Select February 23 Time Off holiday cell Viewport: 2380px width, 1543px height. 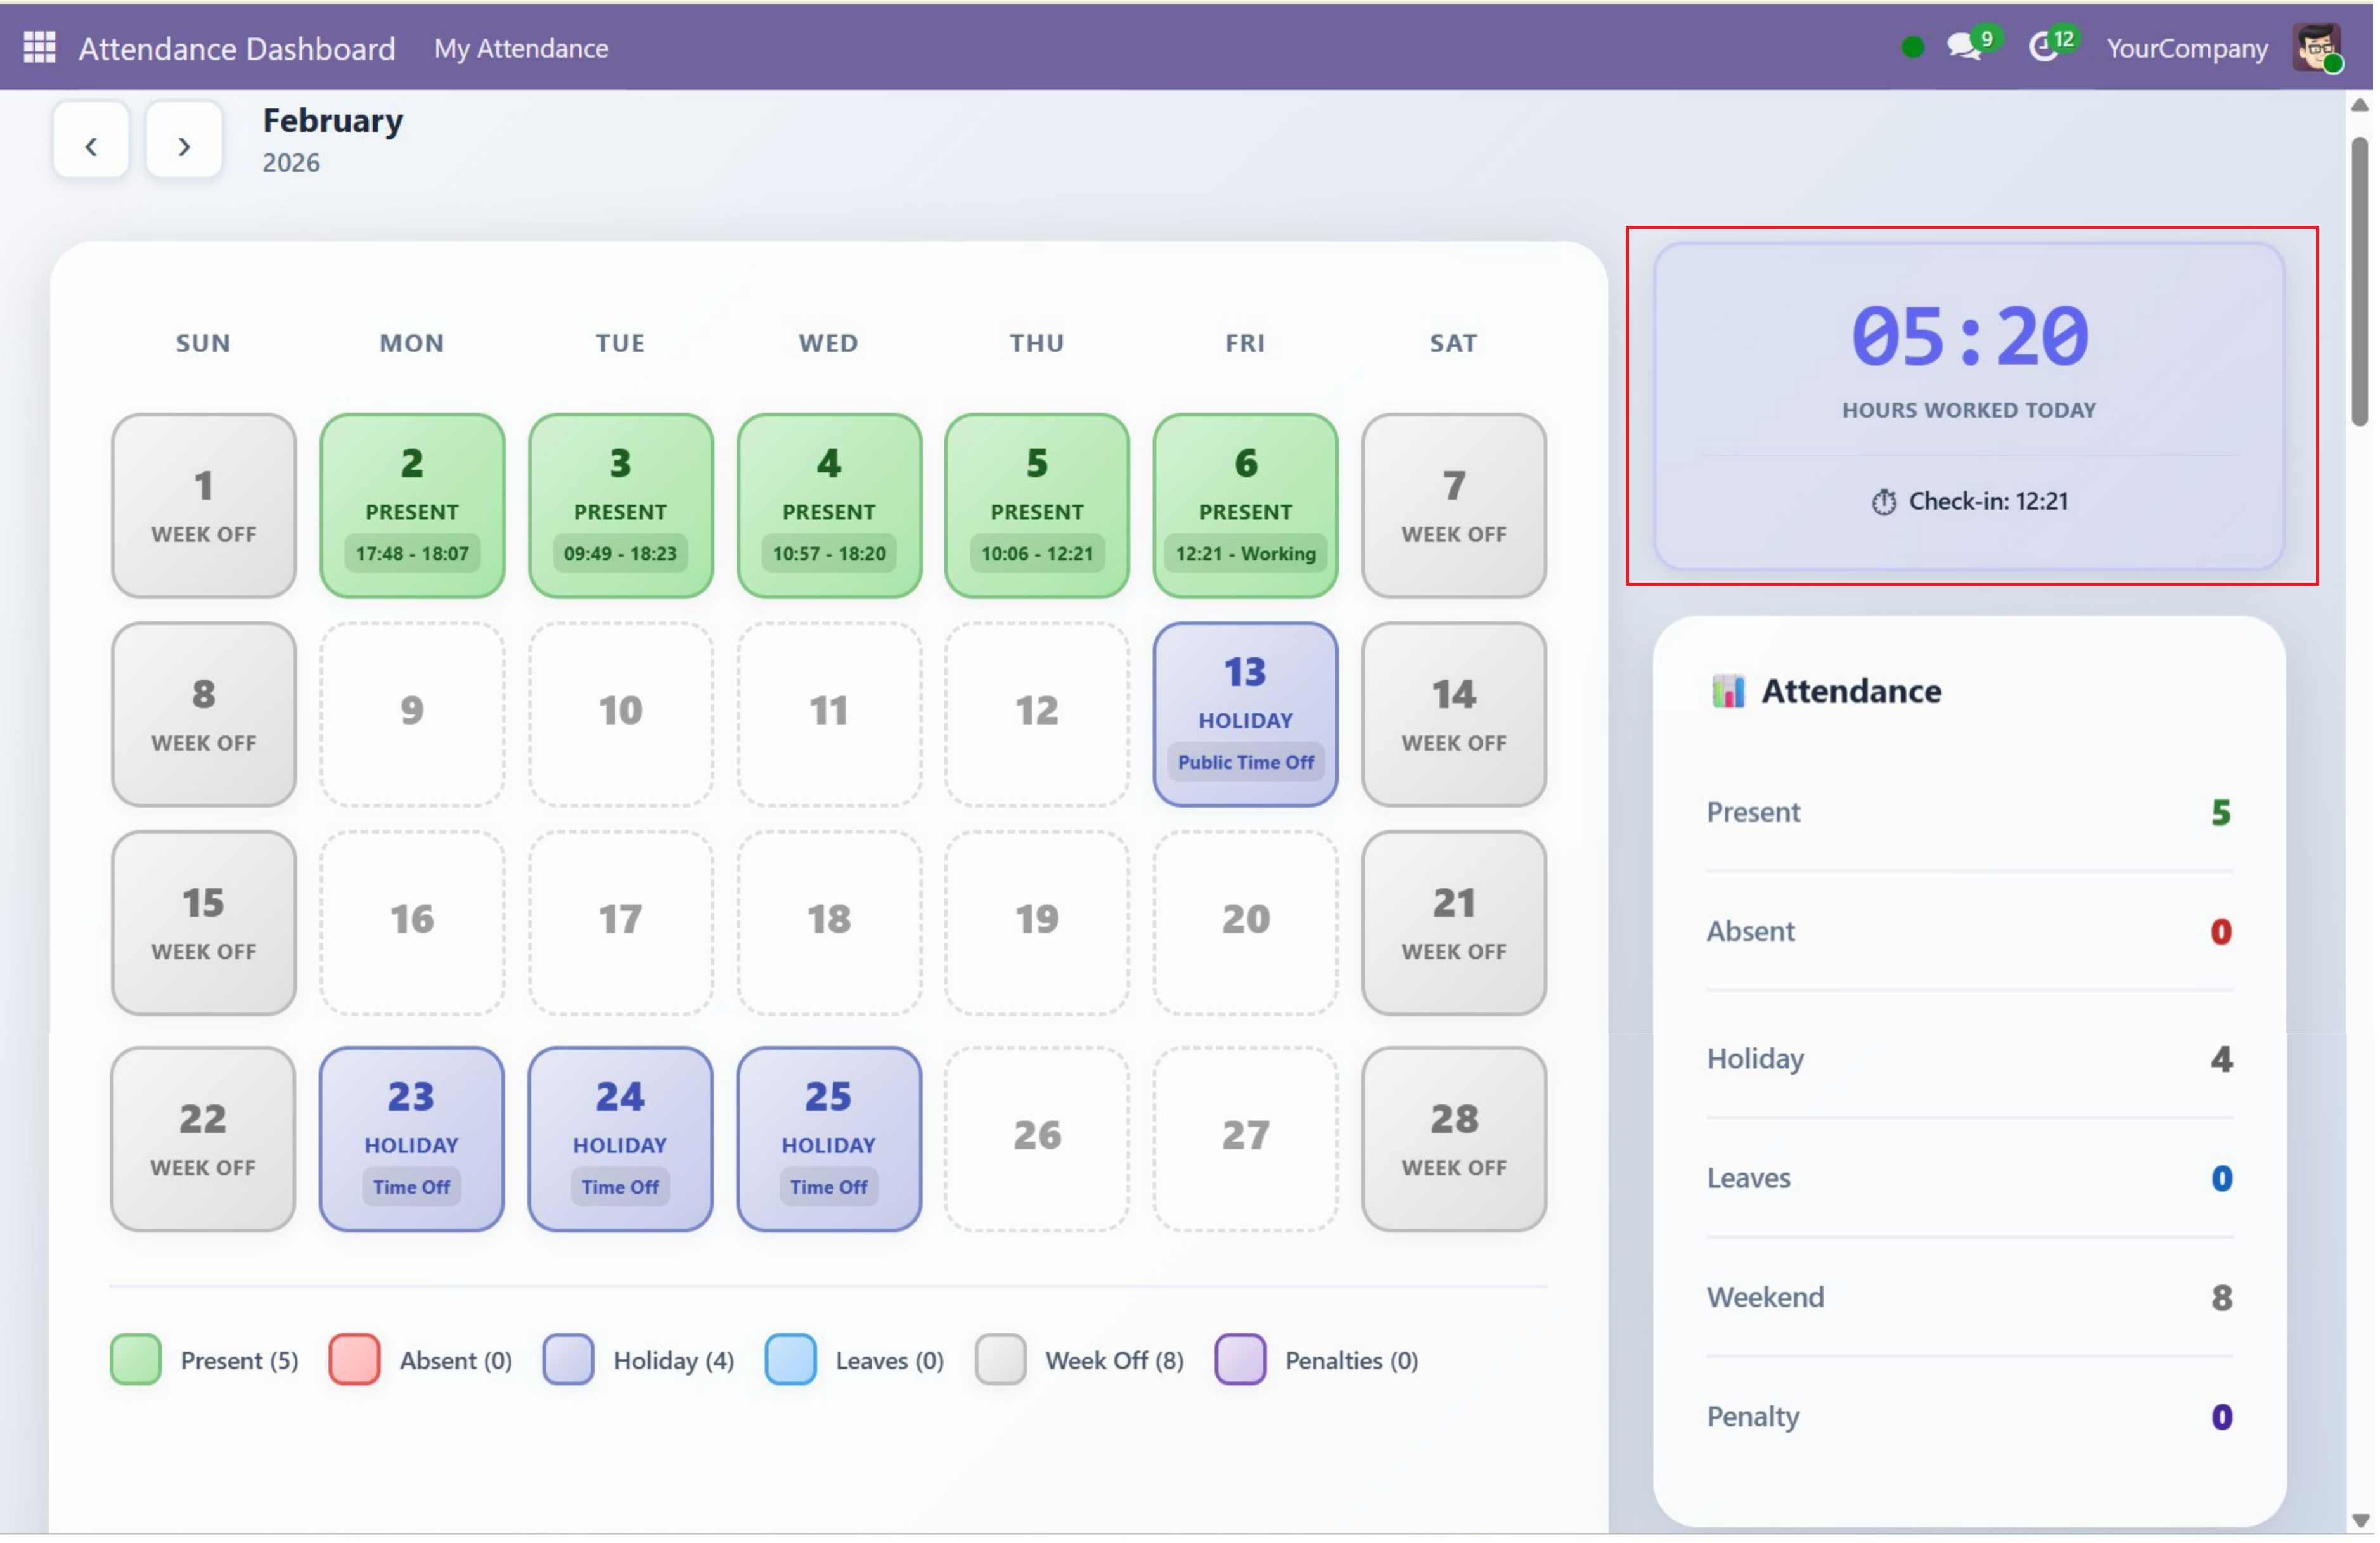412,1140
